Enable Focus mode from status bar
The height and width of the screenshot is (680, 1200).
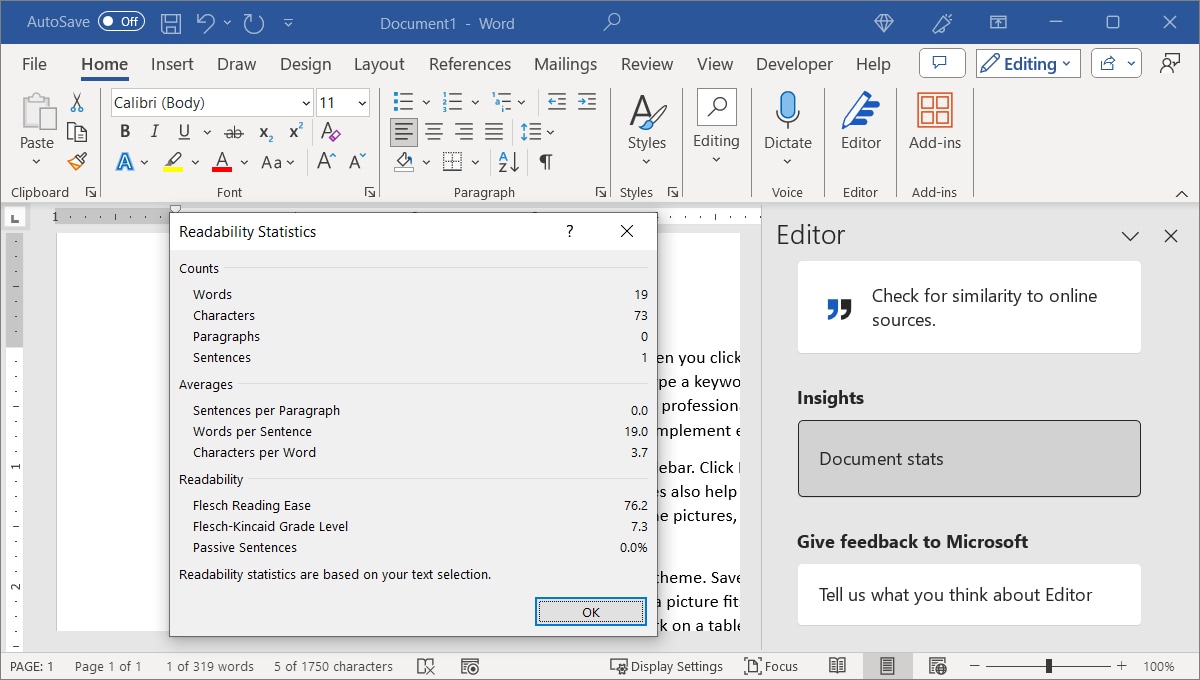tap(772, 666)
